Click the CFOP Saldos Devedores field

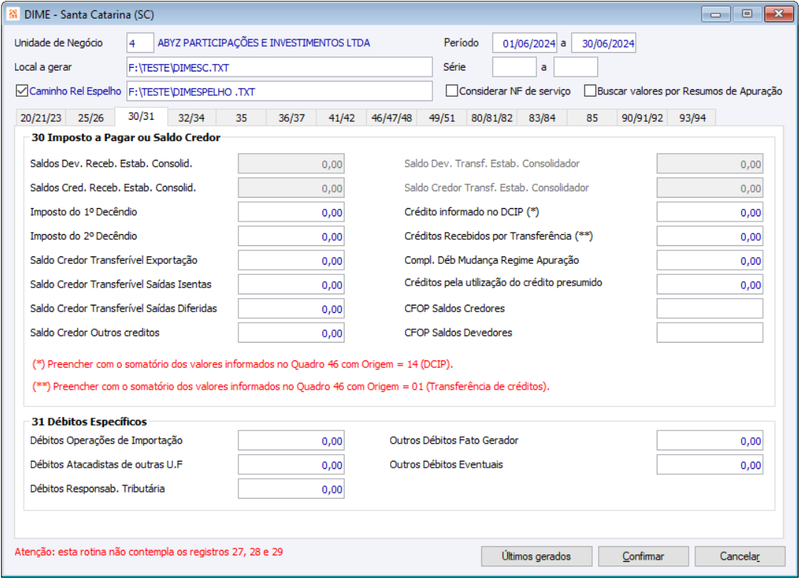point(710,333)
